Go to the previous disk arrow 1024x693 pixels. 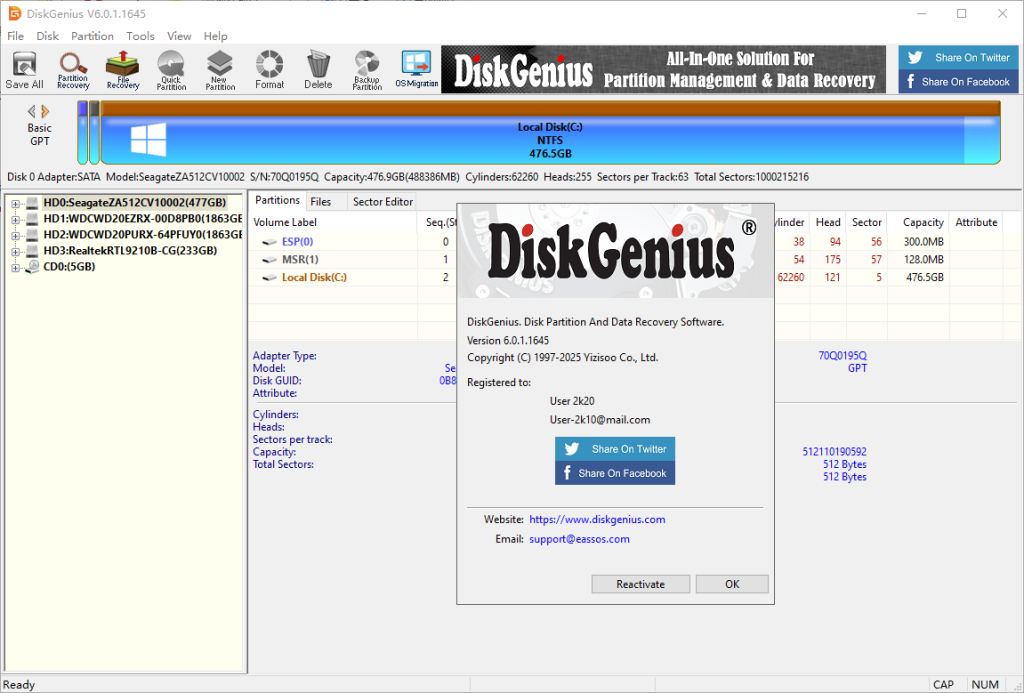click(x=31, y=112)
